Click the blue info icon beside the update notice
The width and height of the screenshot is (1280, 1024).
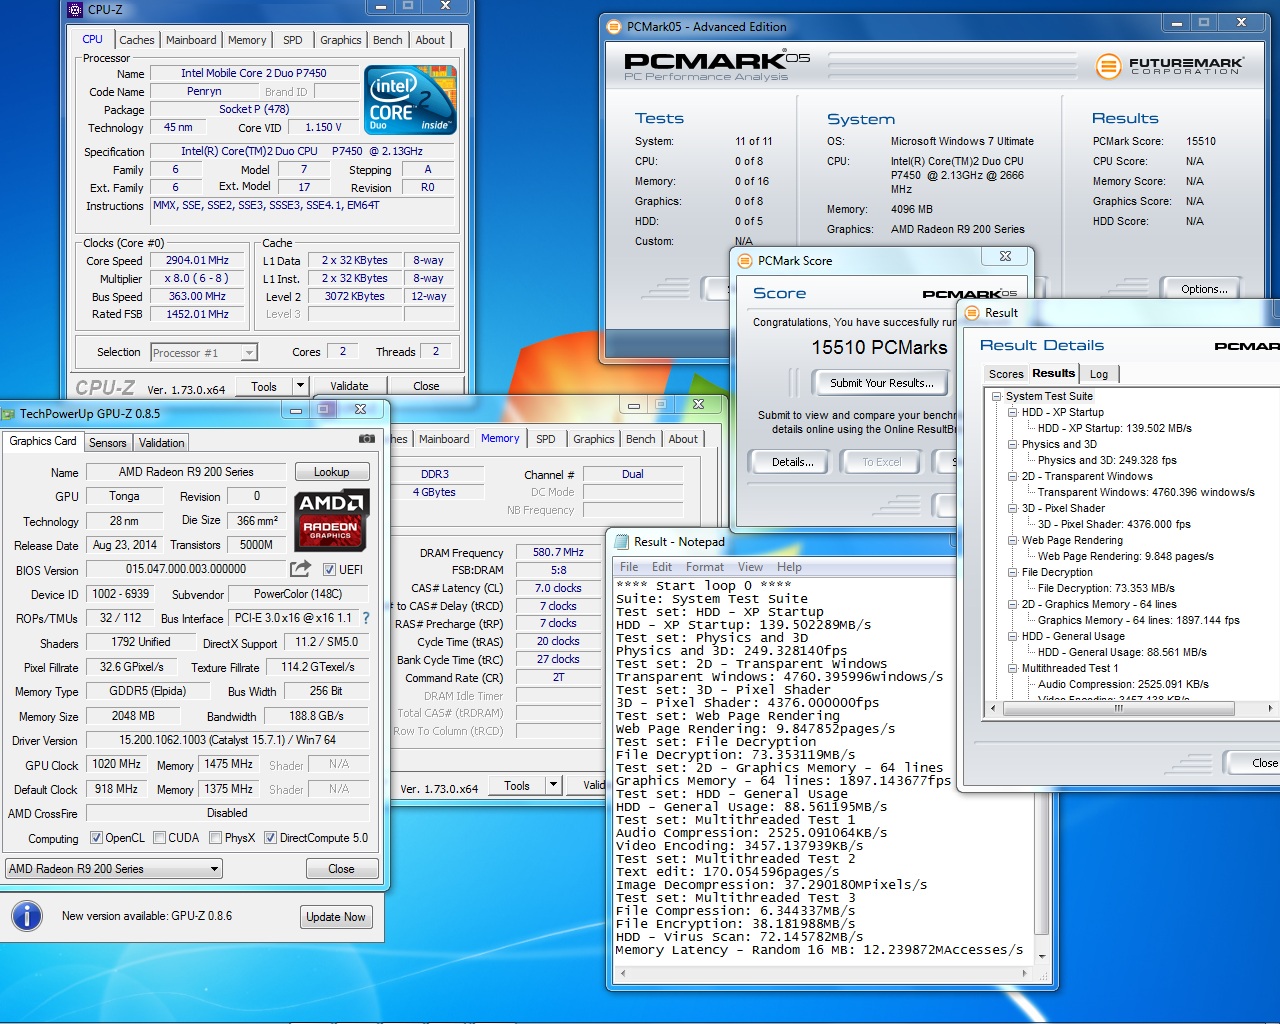pyautogui.click(x=27, y=915)
